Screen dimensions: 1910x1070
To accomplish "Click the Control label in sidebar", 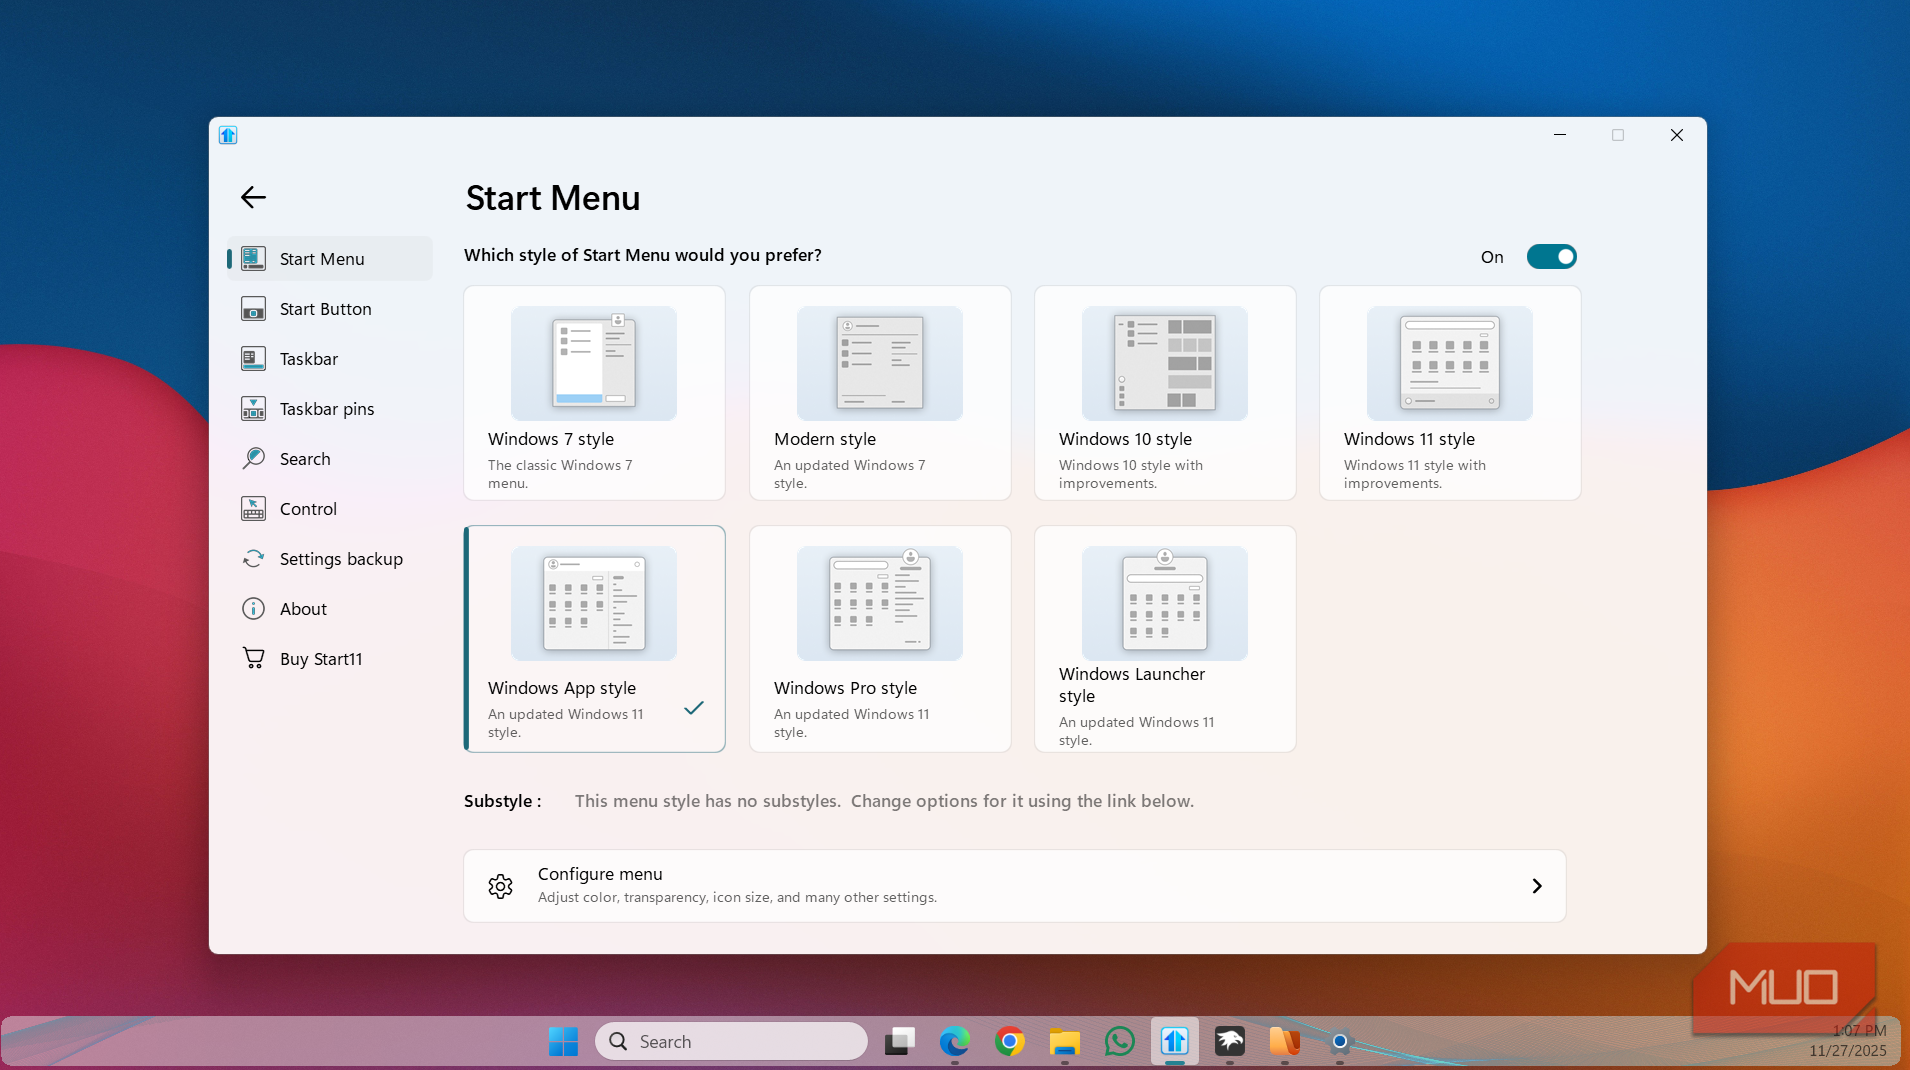I will point(308,509).
